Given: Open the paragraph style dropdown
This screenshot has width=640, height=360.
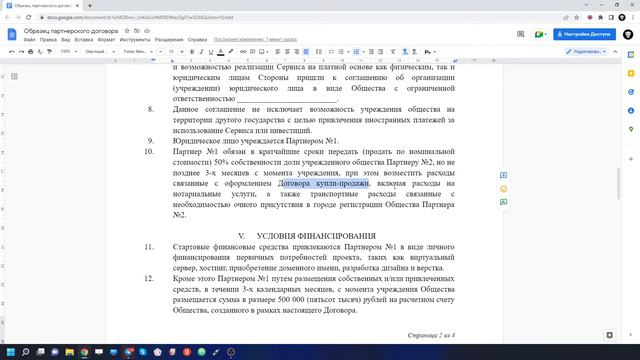Looking at the screenshot, I should pyautogui.click(x=100, y=52).
